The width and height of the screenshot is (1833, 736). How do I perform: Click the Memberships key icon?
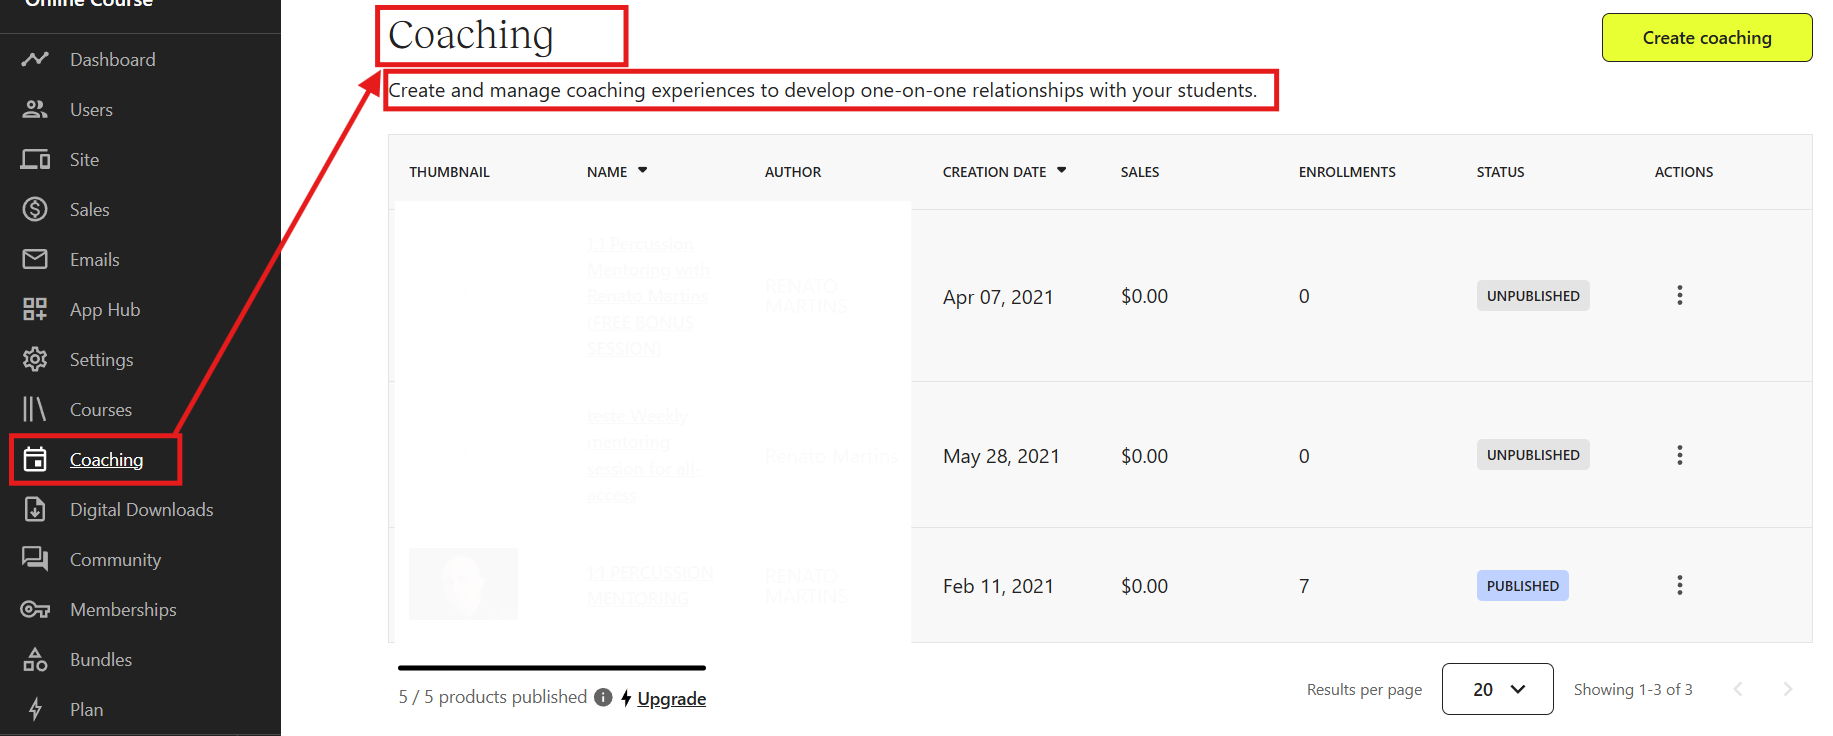click(x=35, y=609)
